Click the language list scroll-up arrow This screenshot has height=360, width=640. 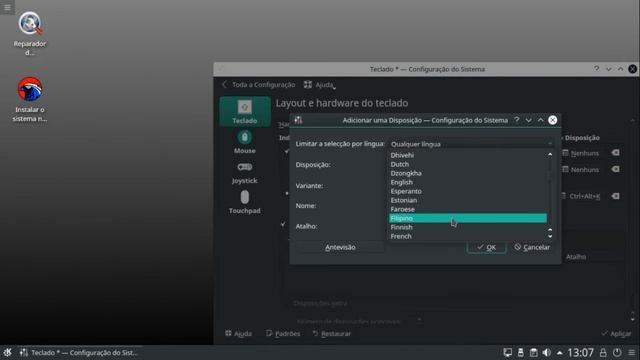pyautogui.click(x=550, y=154)
